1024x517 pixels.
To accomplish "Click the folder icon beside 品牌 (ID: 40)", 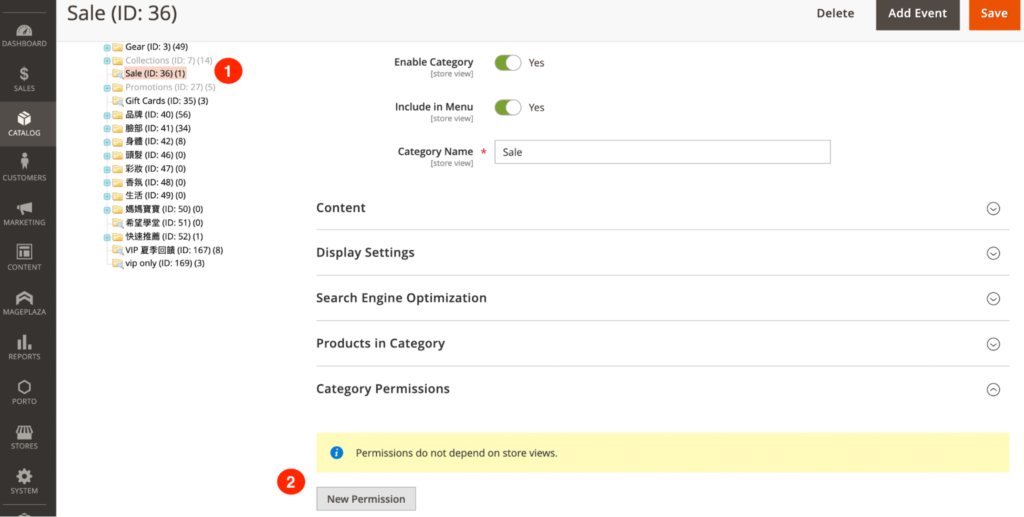I will point(118,115).
